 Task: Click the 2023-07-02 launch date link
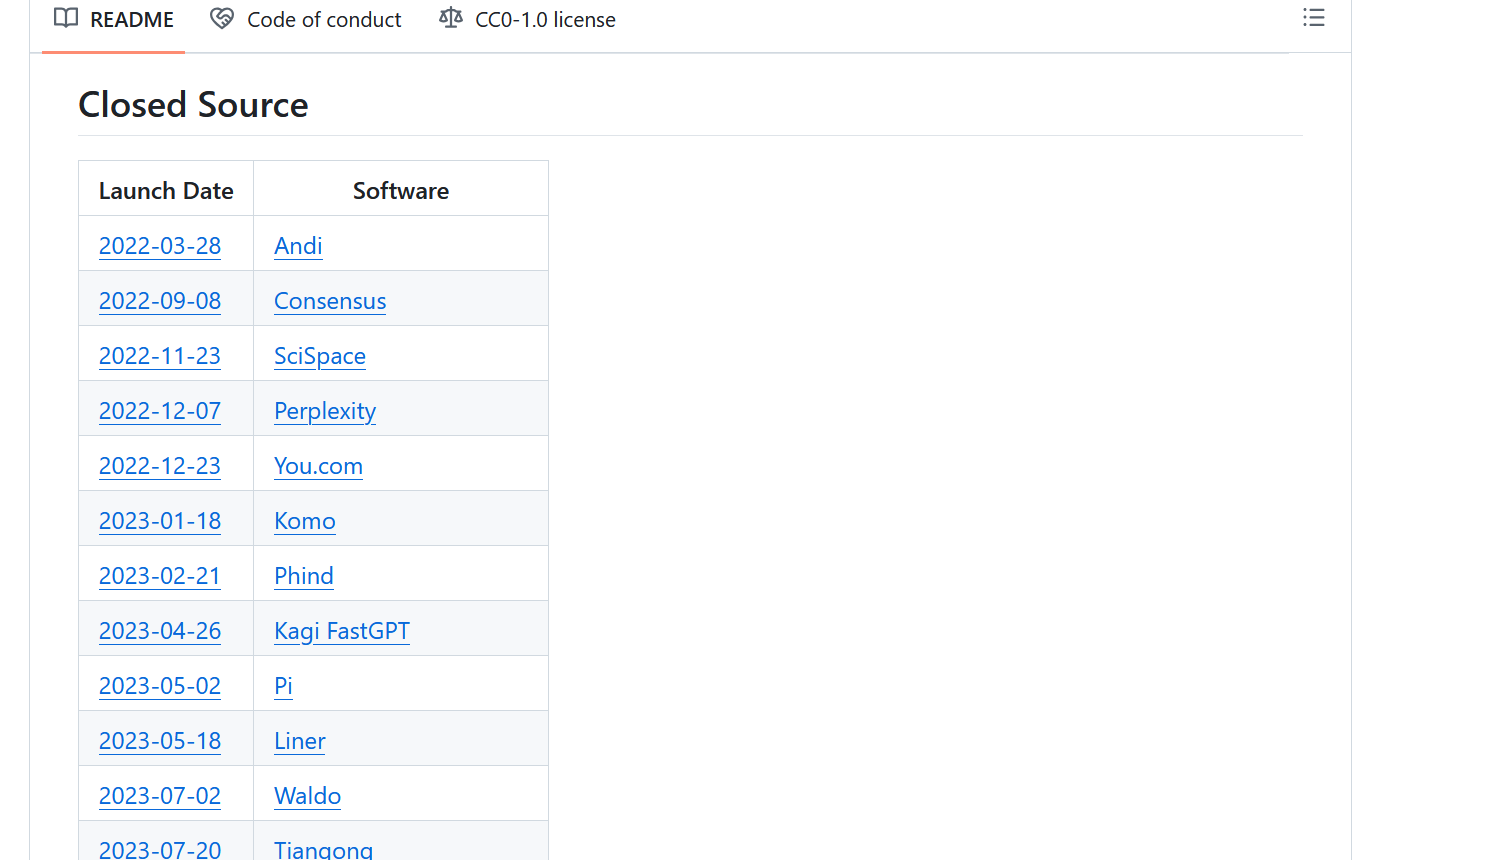click(x=160, y=796)
